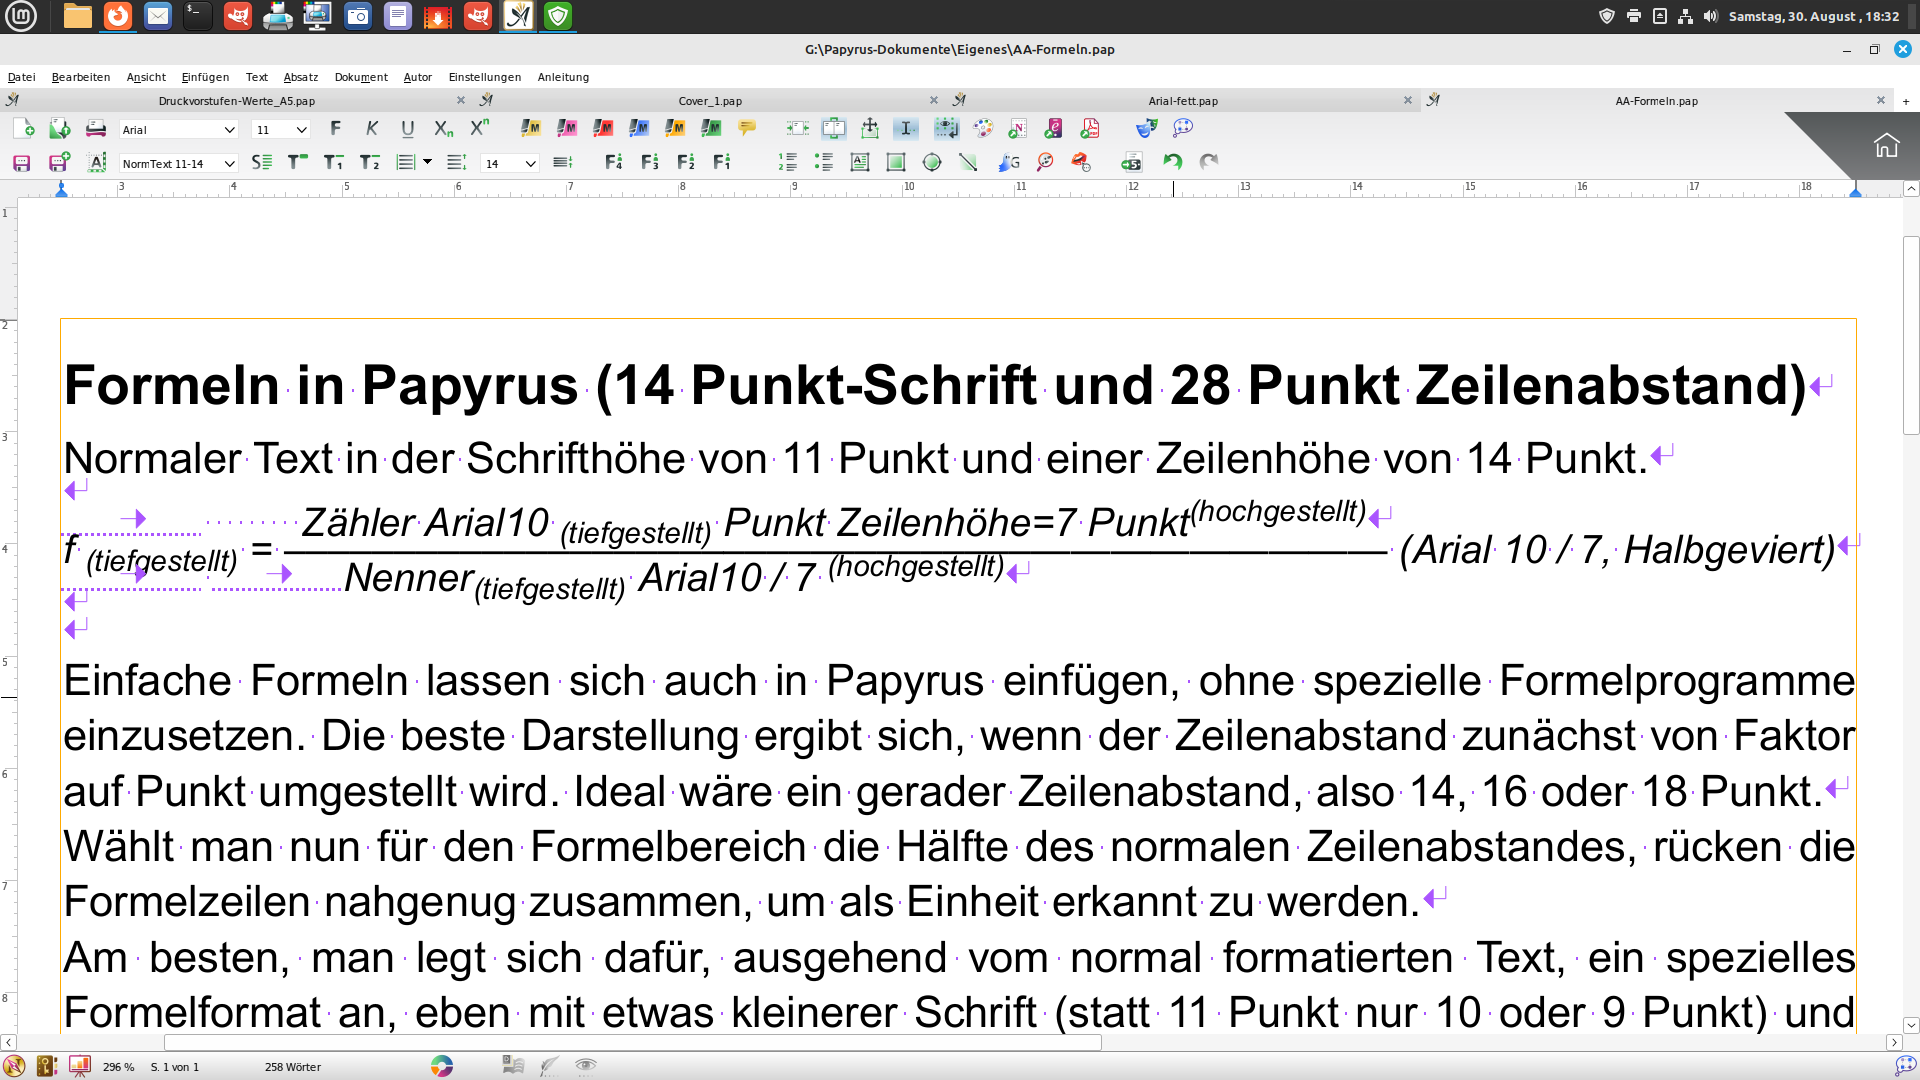Toggle subscript formatting

(x=443, y=128)
